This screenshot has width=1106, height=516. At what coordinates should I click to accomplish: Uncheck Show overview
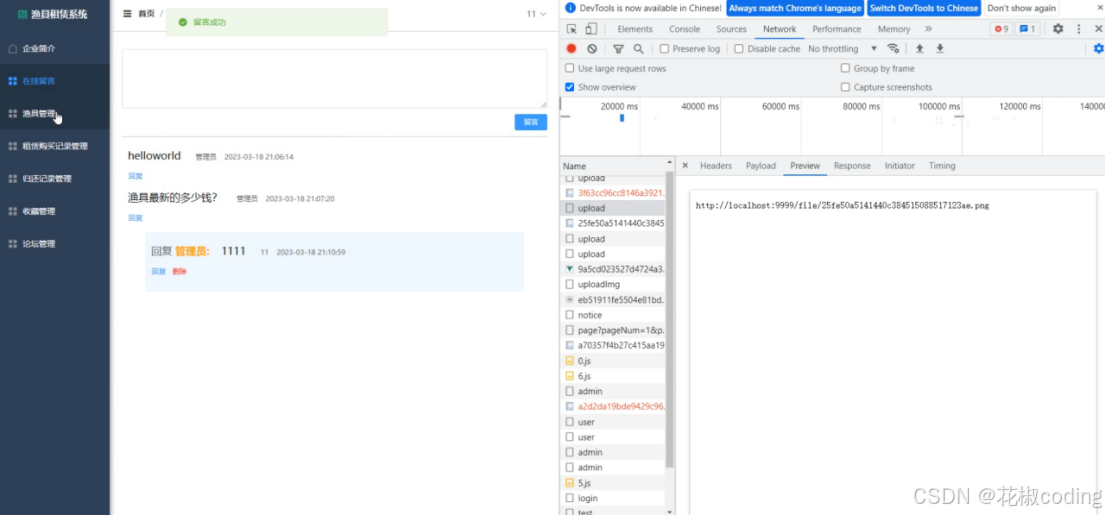[x=570, y=87]
